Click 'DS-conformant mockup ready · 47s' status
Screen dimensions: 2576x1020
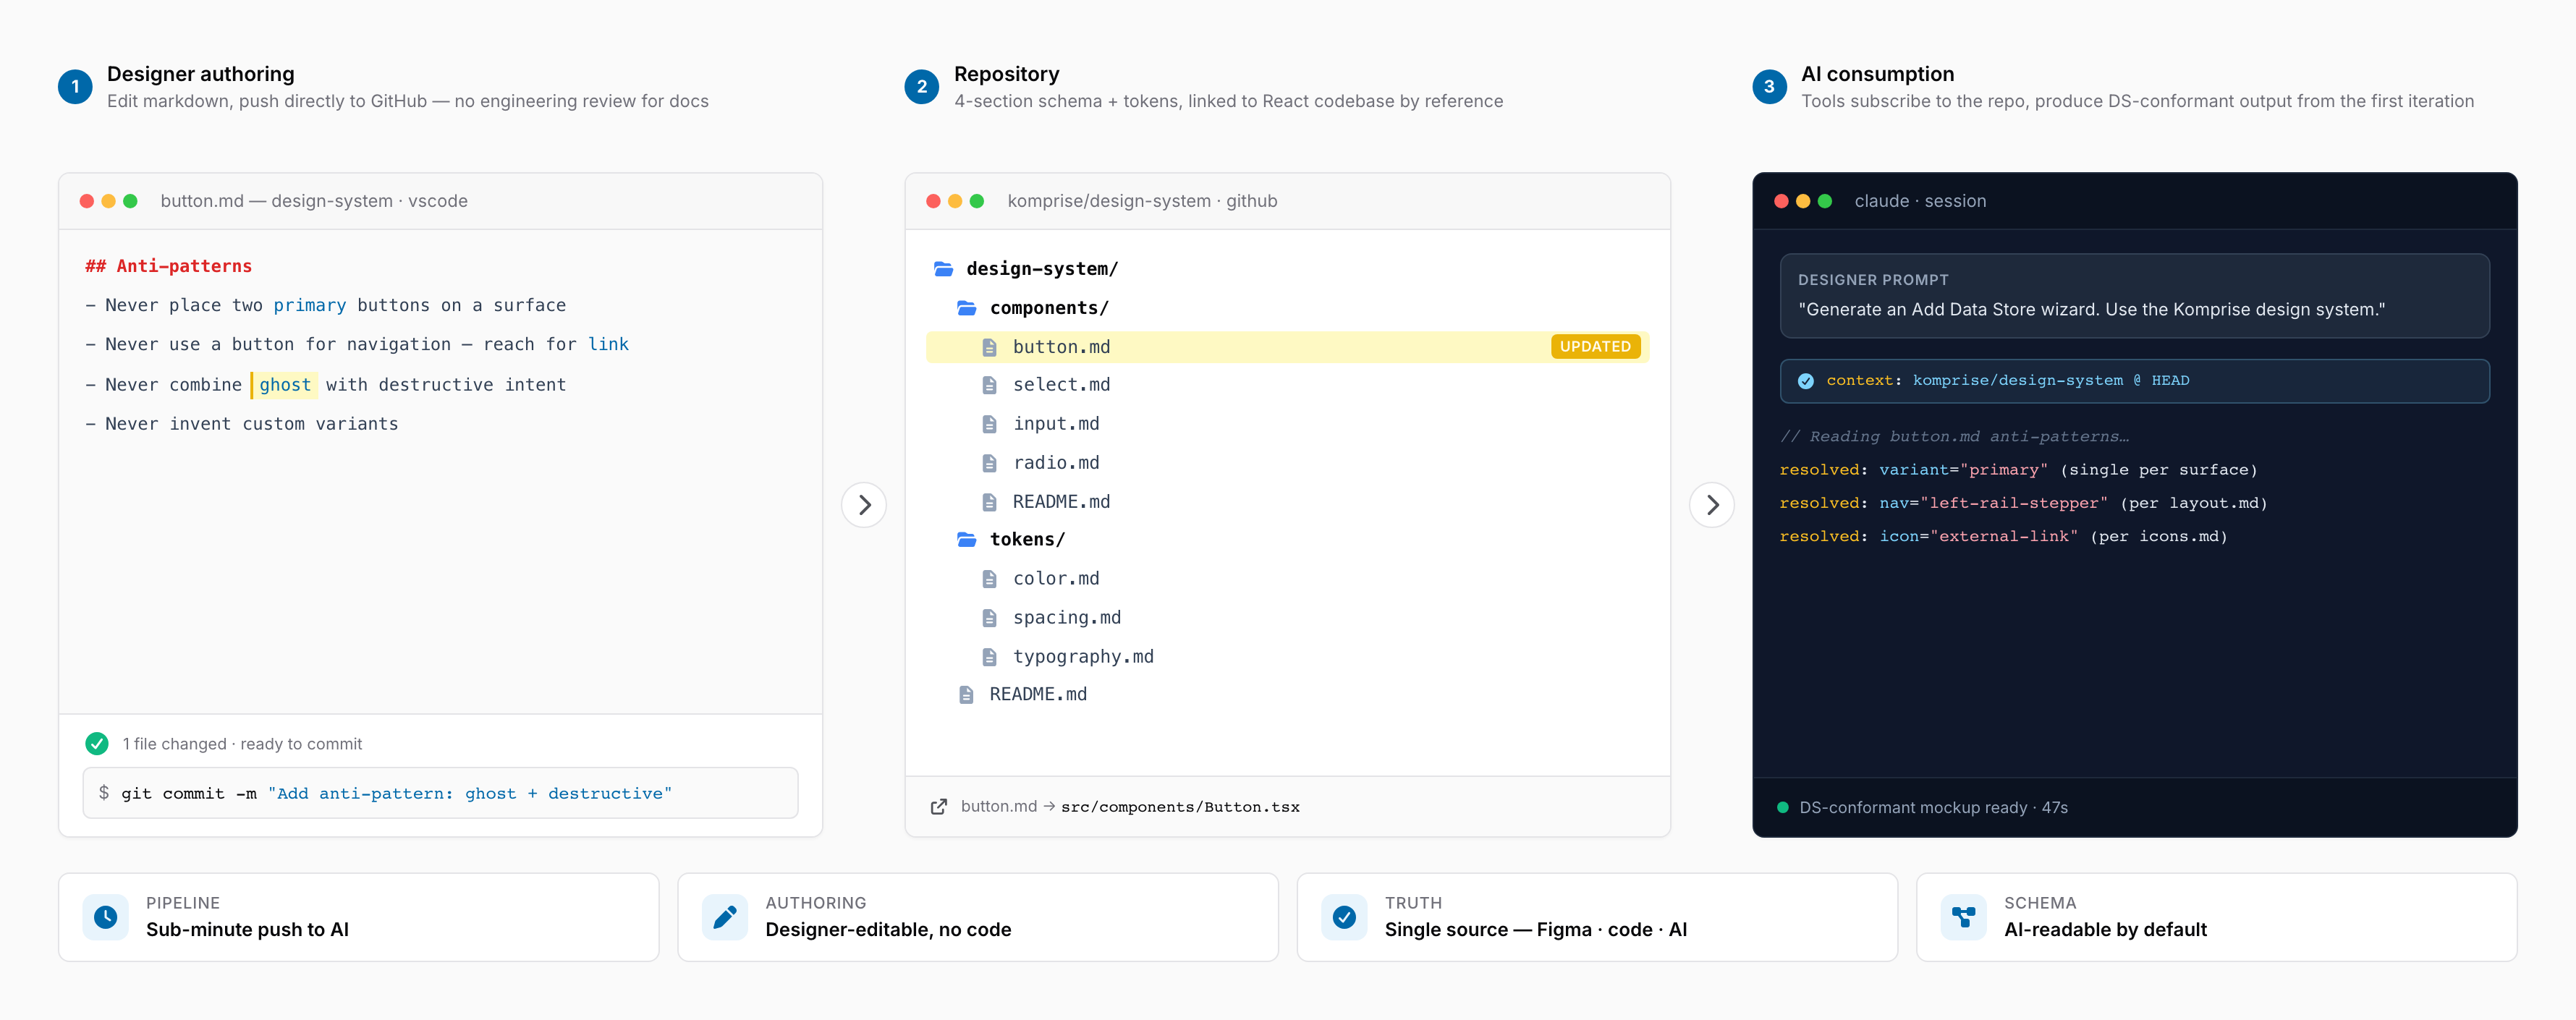tap(1933, 807)
